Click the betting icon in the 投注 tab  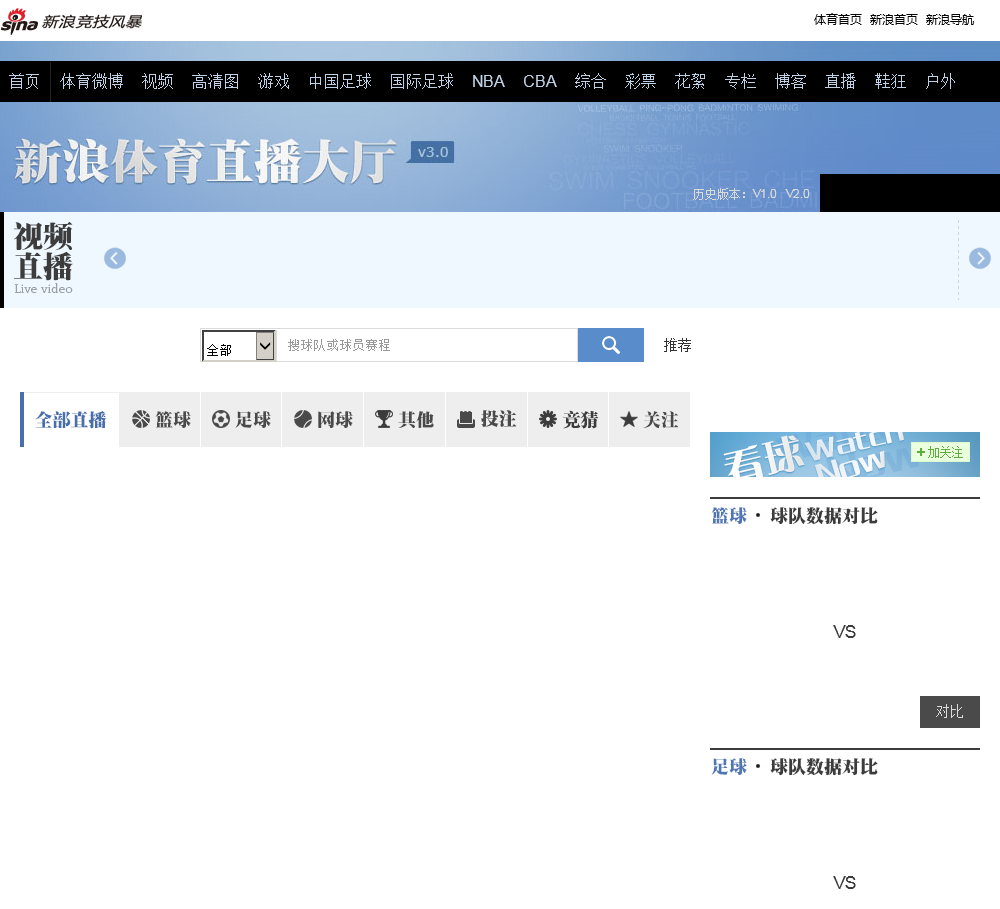pyautogui.click(x=466, y=419)
